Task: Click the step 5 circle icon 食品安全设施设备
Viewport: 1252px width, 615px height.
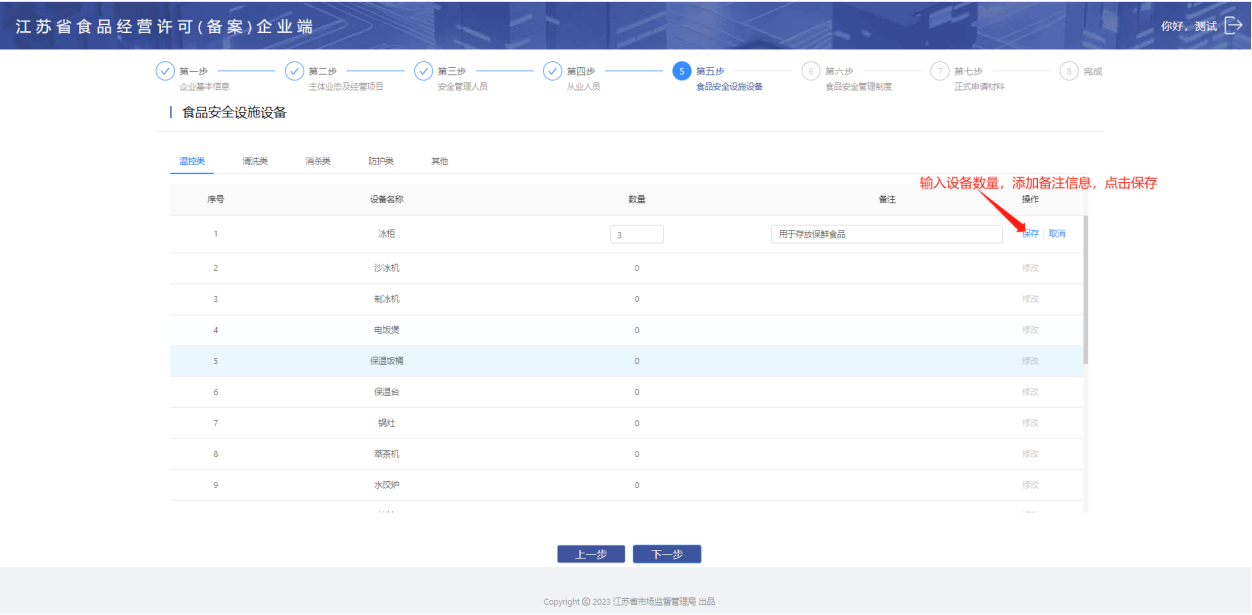Action: [681, 71]
